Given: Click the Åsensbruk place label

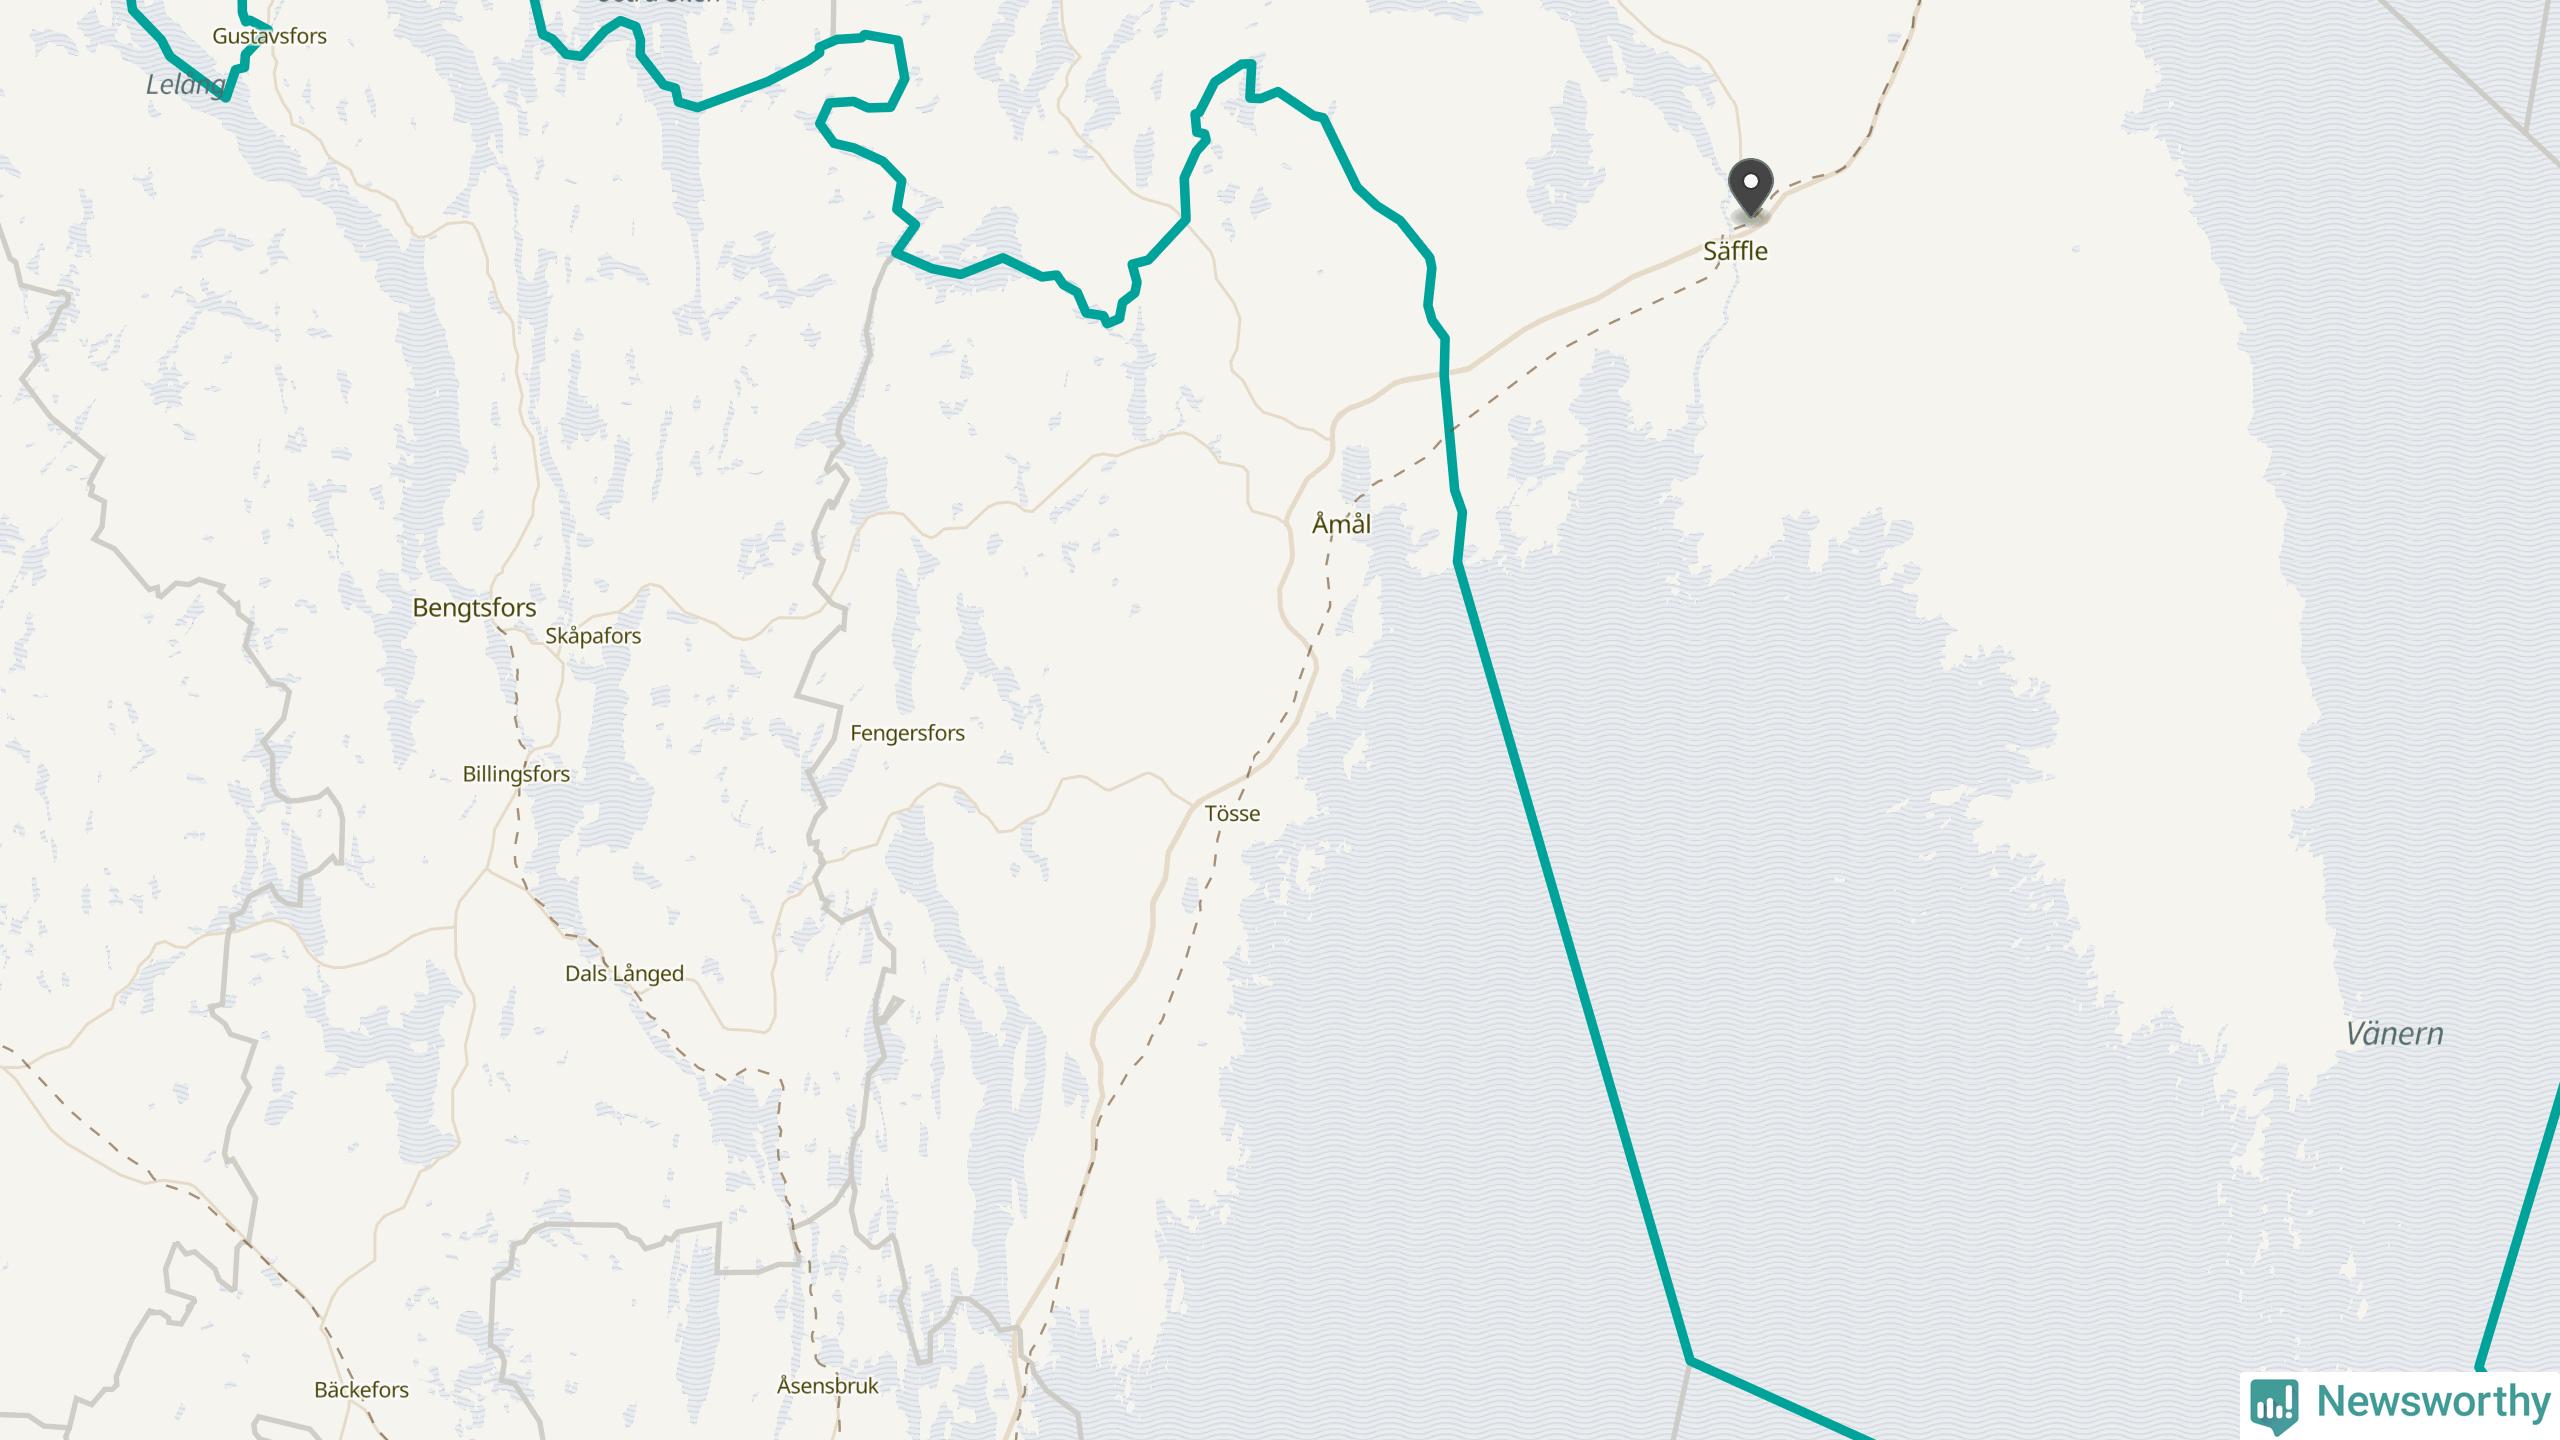Looking at the screenshot, I should click(828, 1386).
